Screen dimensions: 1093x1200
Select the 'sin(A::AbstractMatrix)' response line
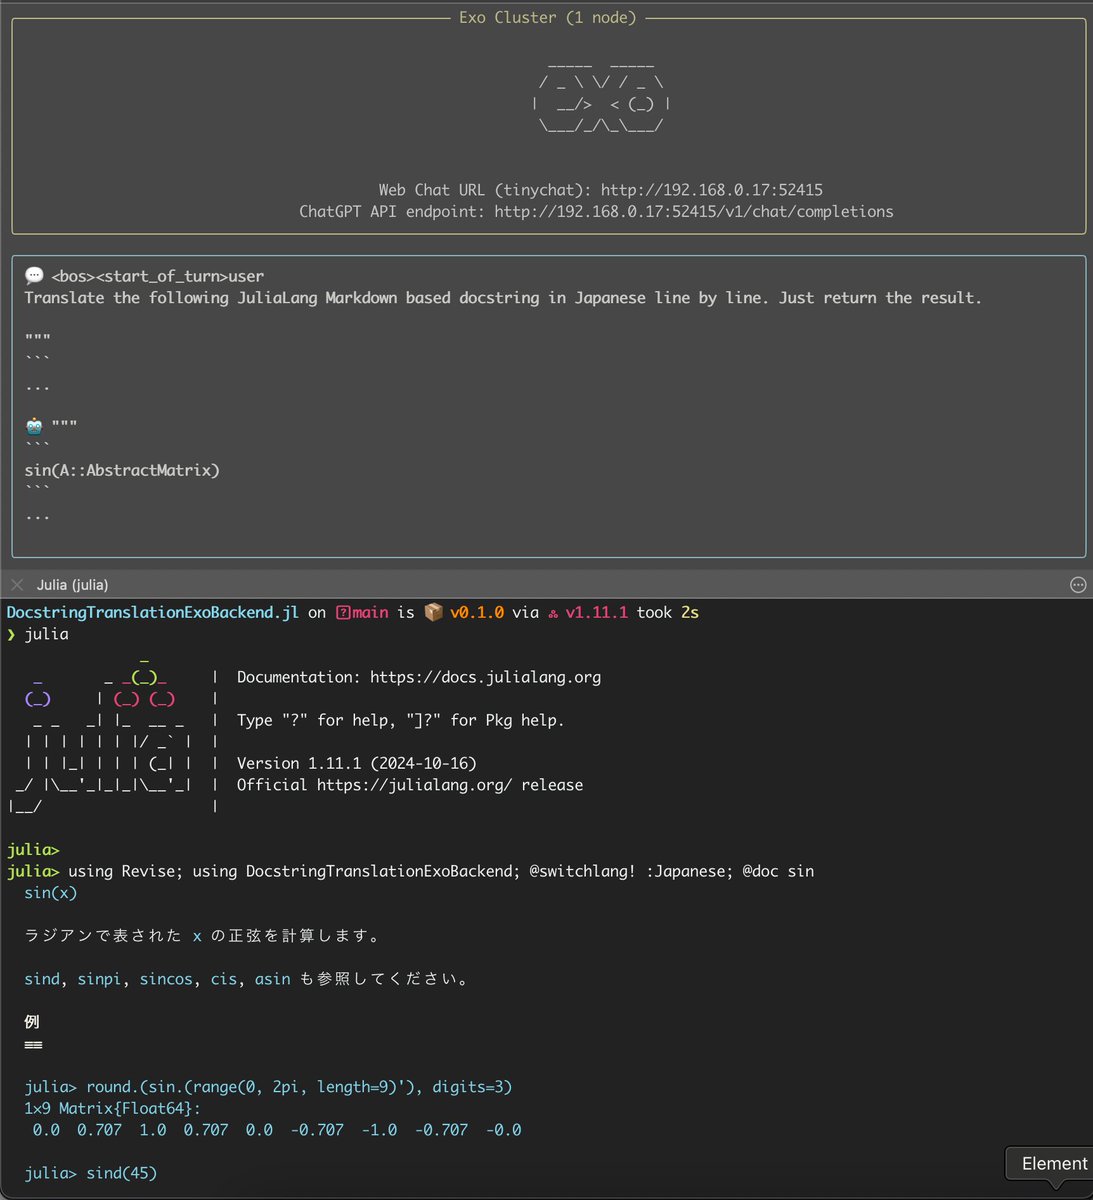tap(122, 470)
